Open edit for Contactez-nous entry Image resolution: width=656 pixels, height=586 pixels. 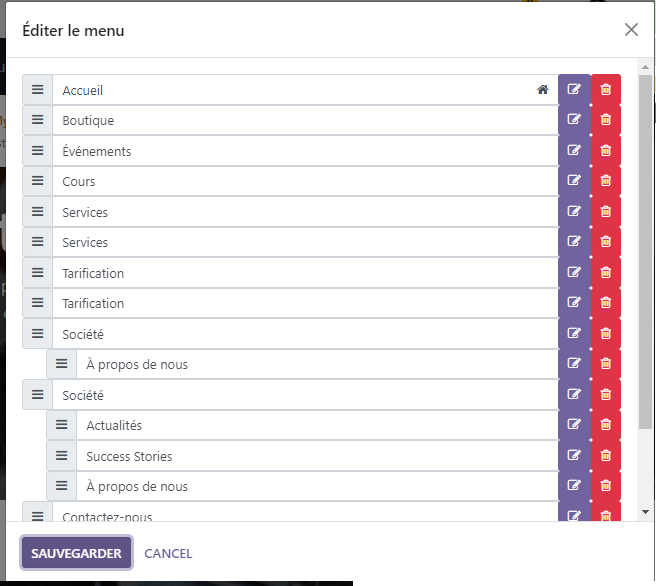click(x=574, y=515)
